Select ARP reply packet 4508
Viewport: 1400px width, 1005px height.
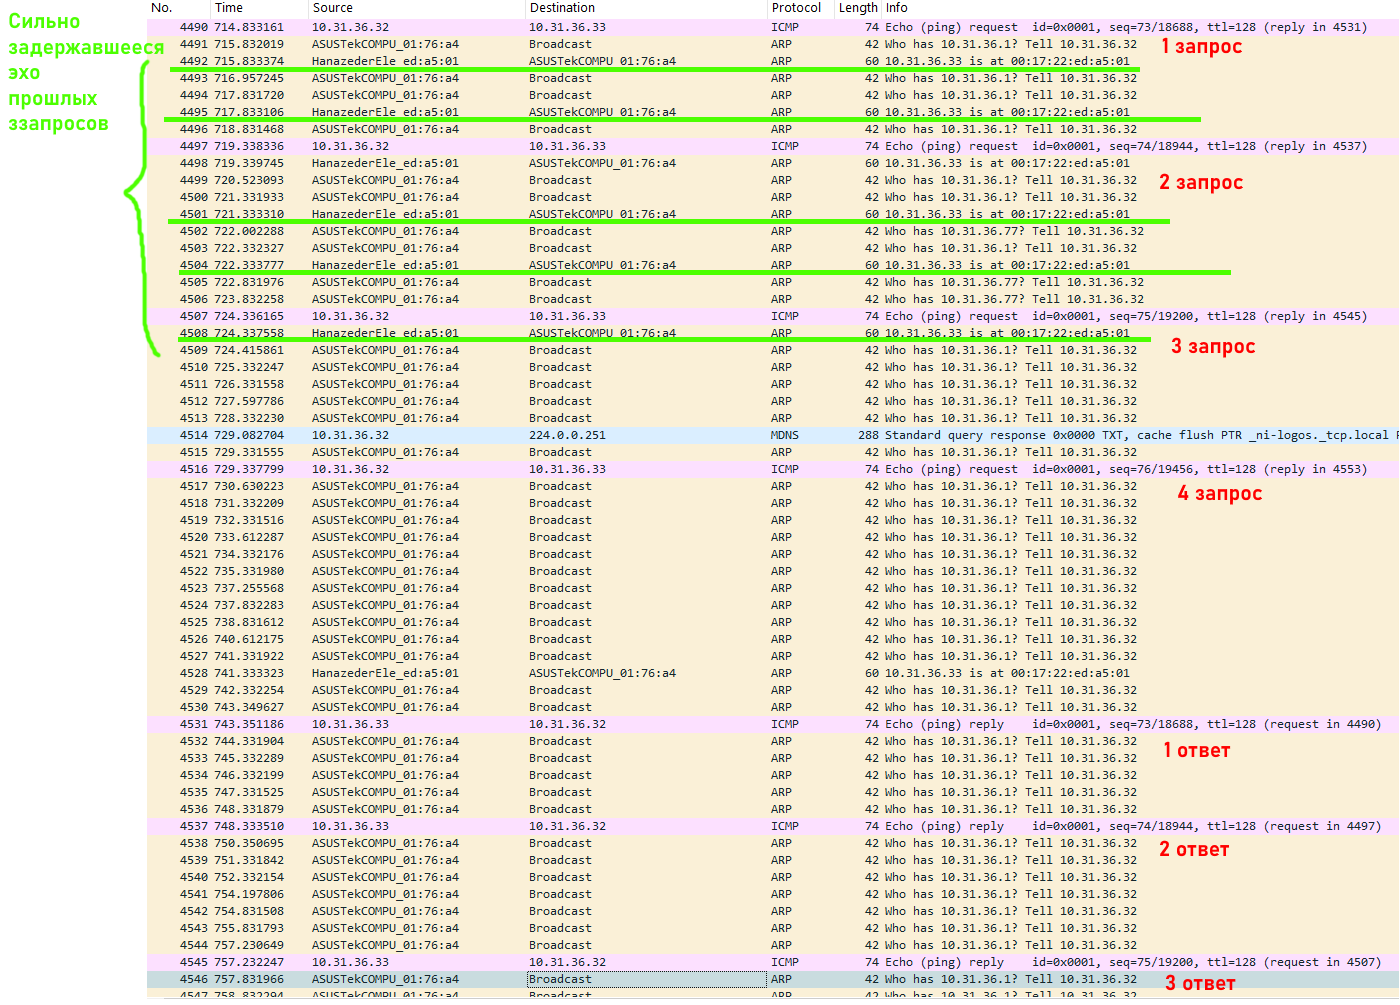[600, 333]
